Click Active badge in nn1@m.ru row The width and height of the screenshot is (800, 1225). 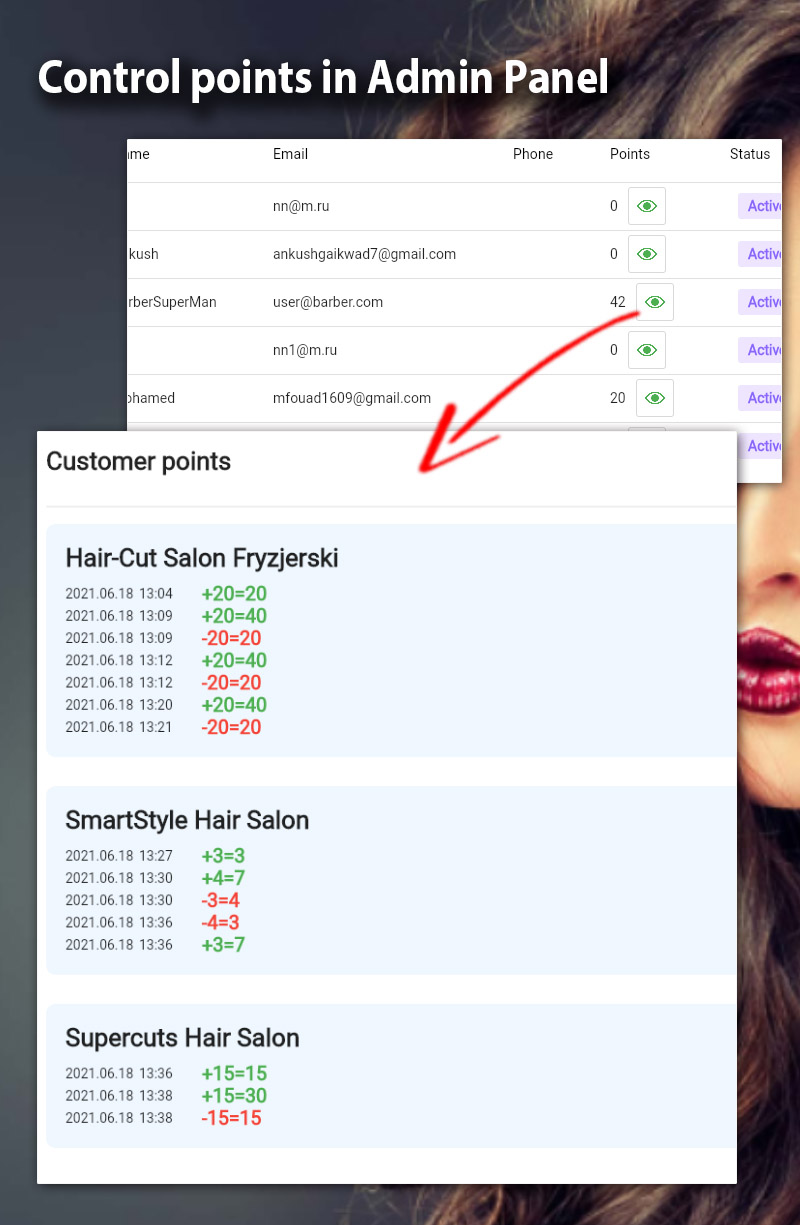click(x=760, y=350)
